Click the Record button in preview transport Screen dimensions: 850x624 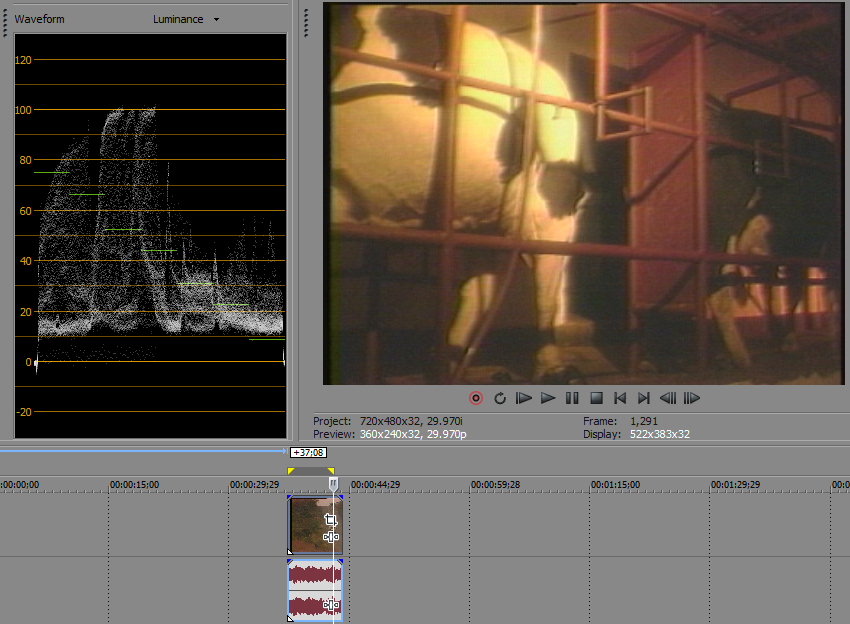tap(475, 398)
